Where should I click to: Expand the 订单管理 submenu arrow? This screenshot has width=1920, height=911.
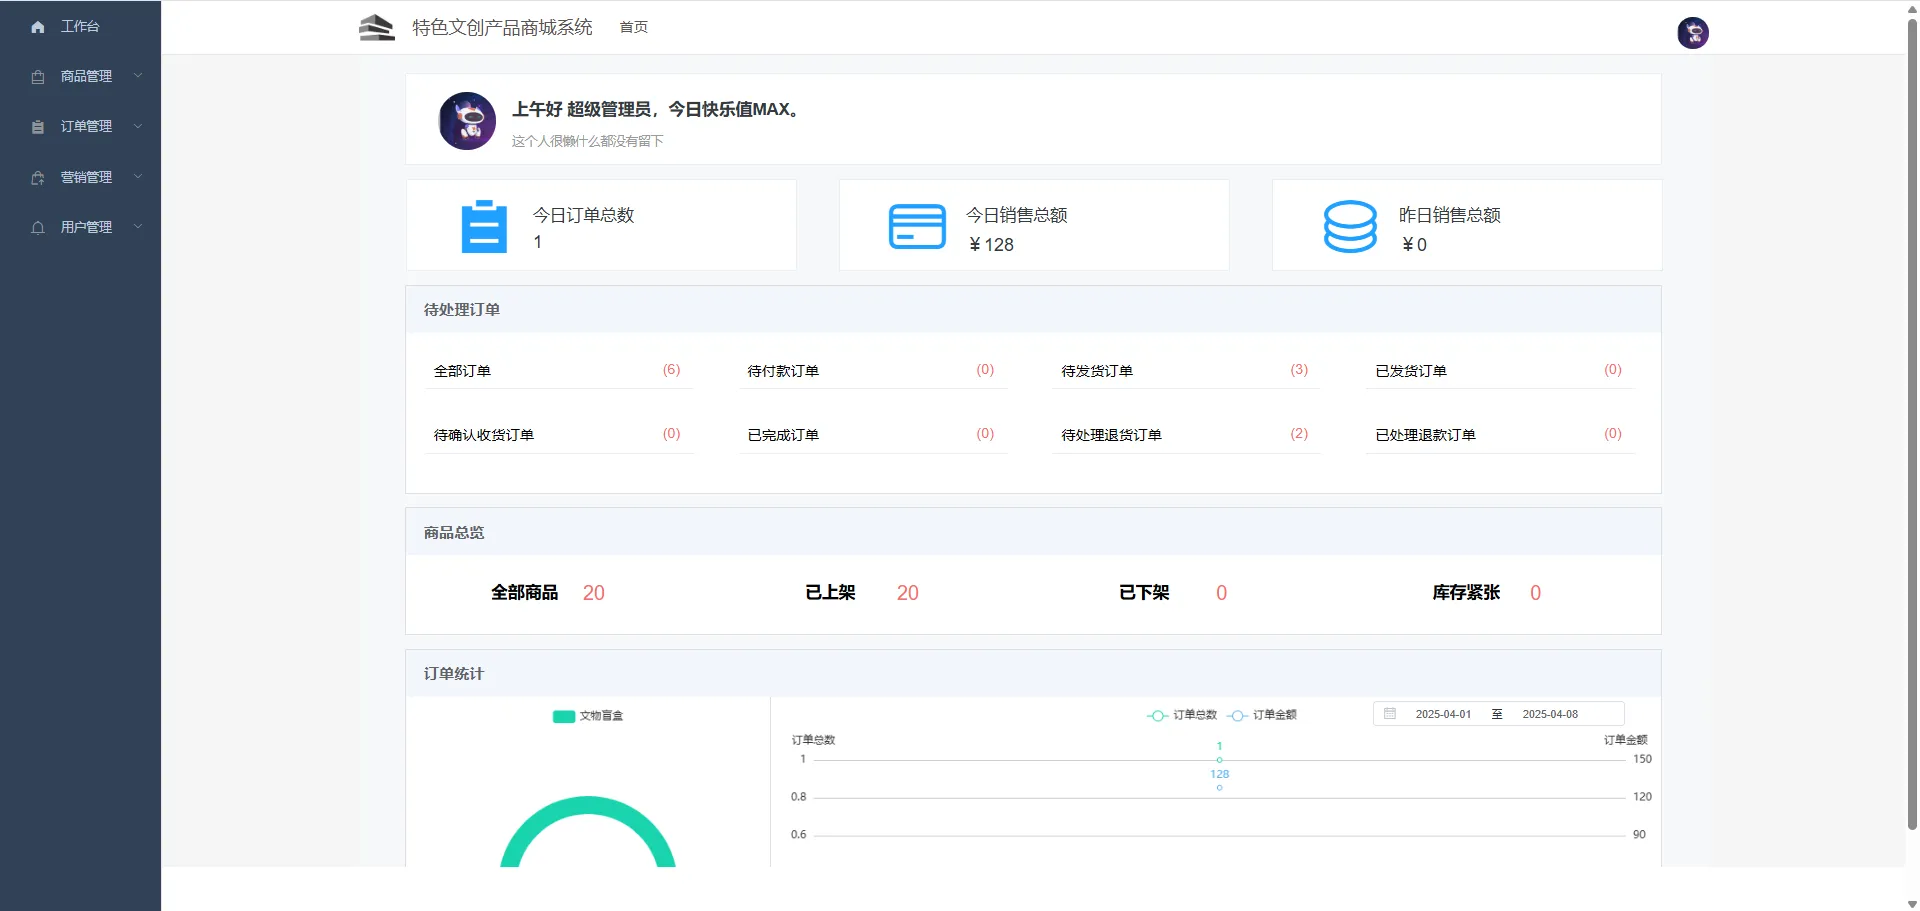138,126
